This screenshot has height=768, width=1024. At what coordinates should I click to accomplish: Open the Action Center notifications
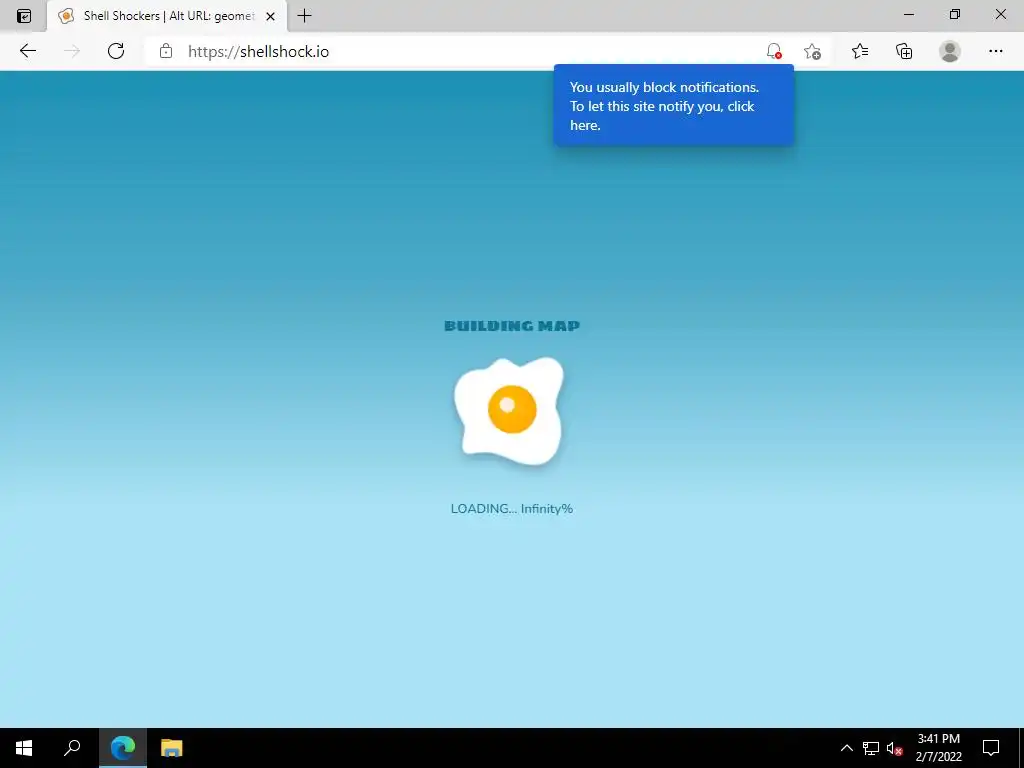tap(991, 748)
